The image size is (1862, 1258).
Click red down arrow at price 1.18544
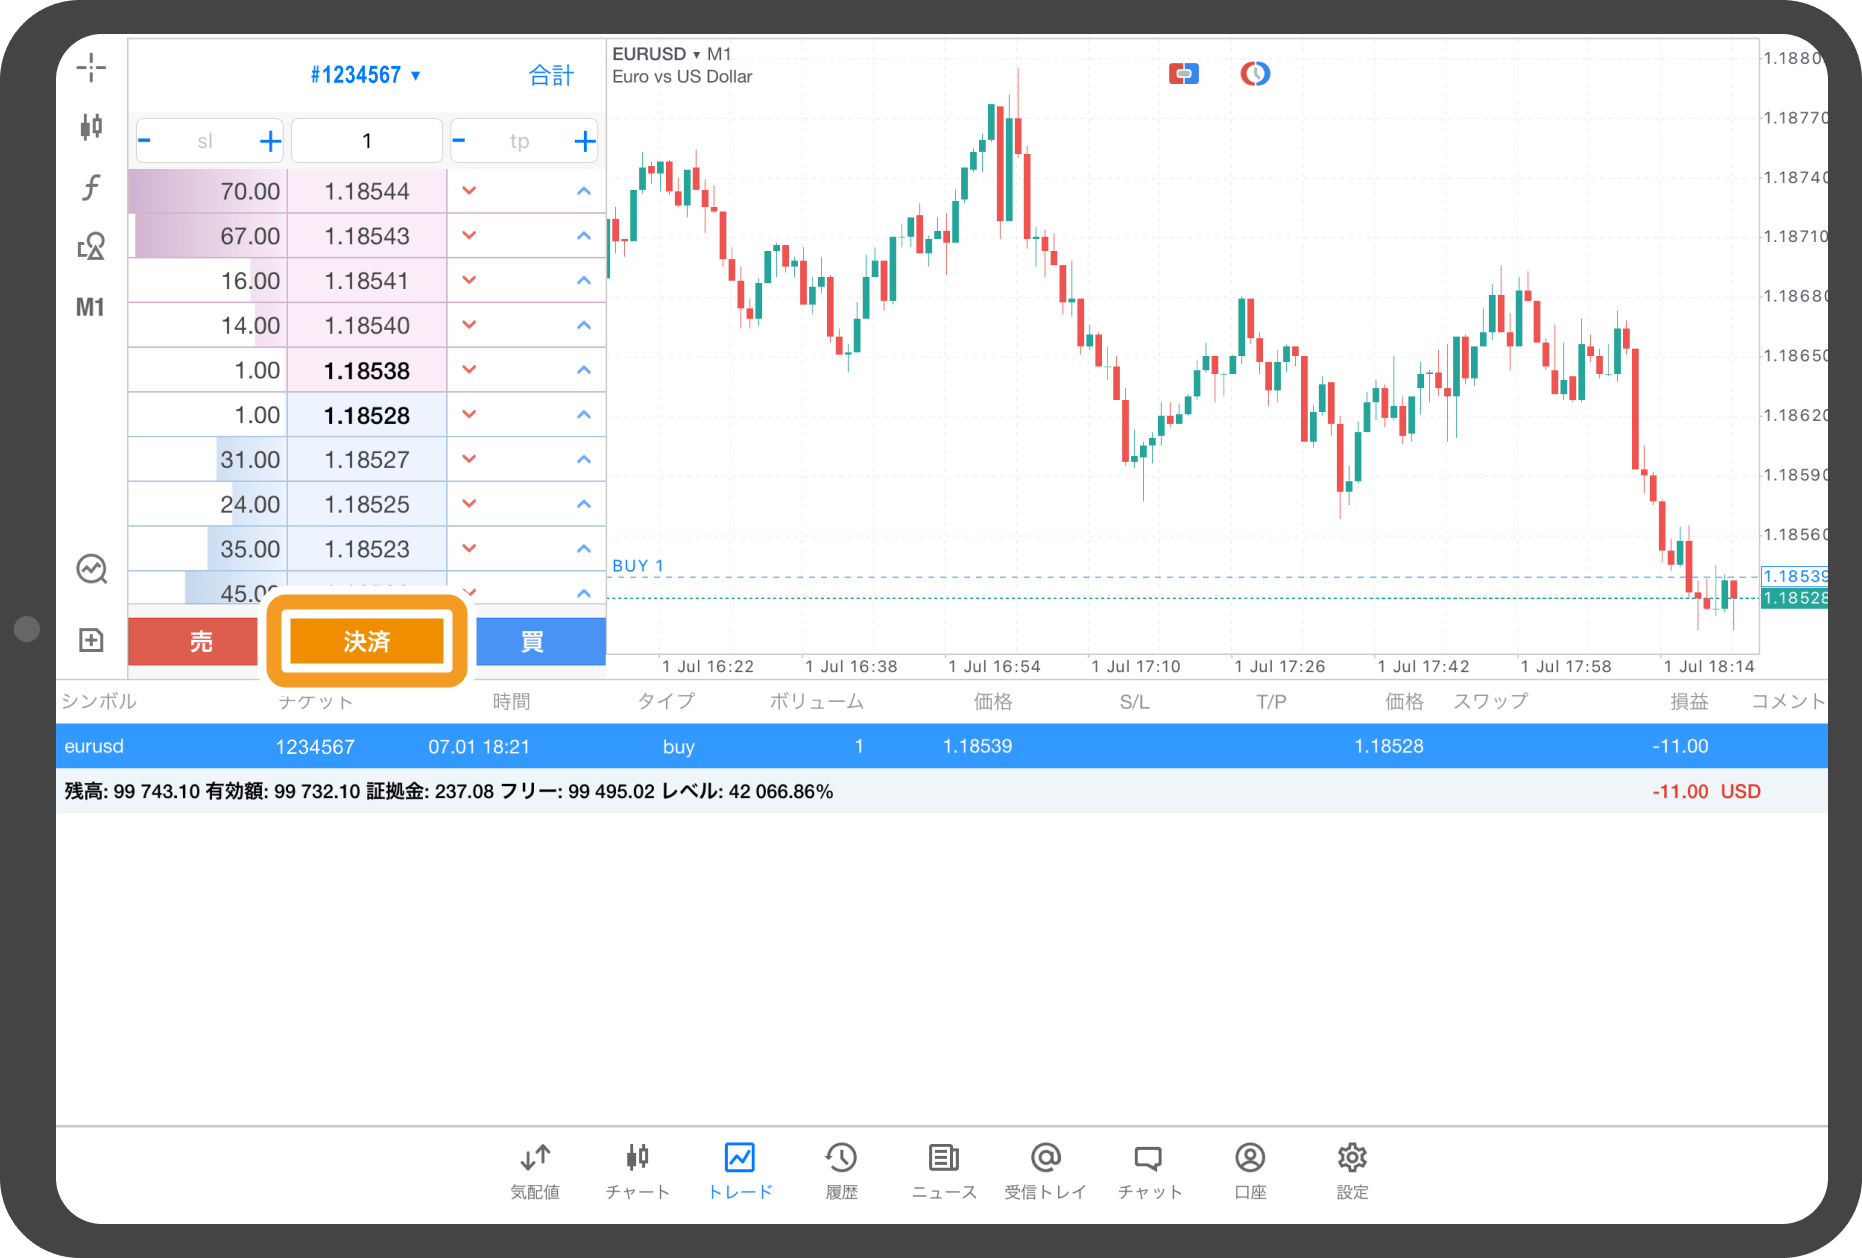469,191
